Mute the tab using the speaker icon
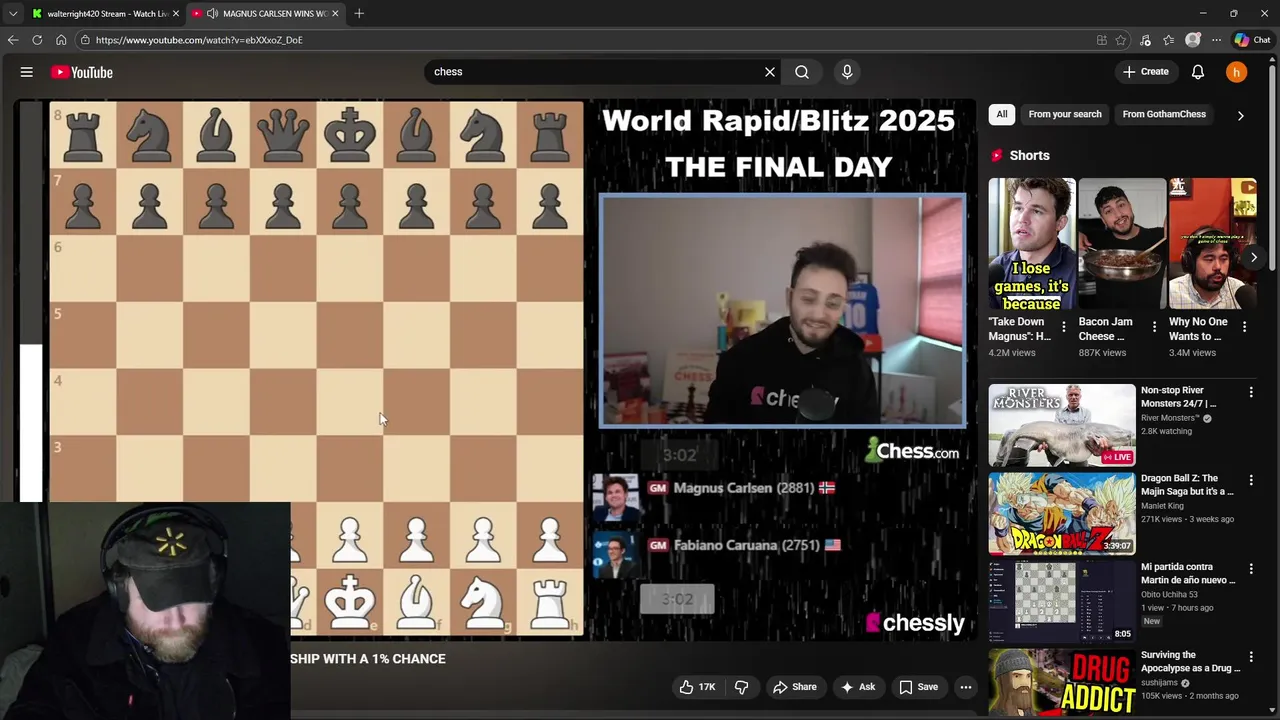The image size is (1280, 720). [212, 13]
